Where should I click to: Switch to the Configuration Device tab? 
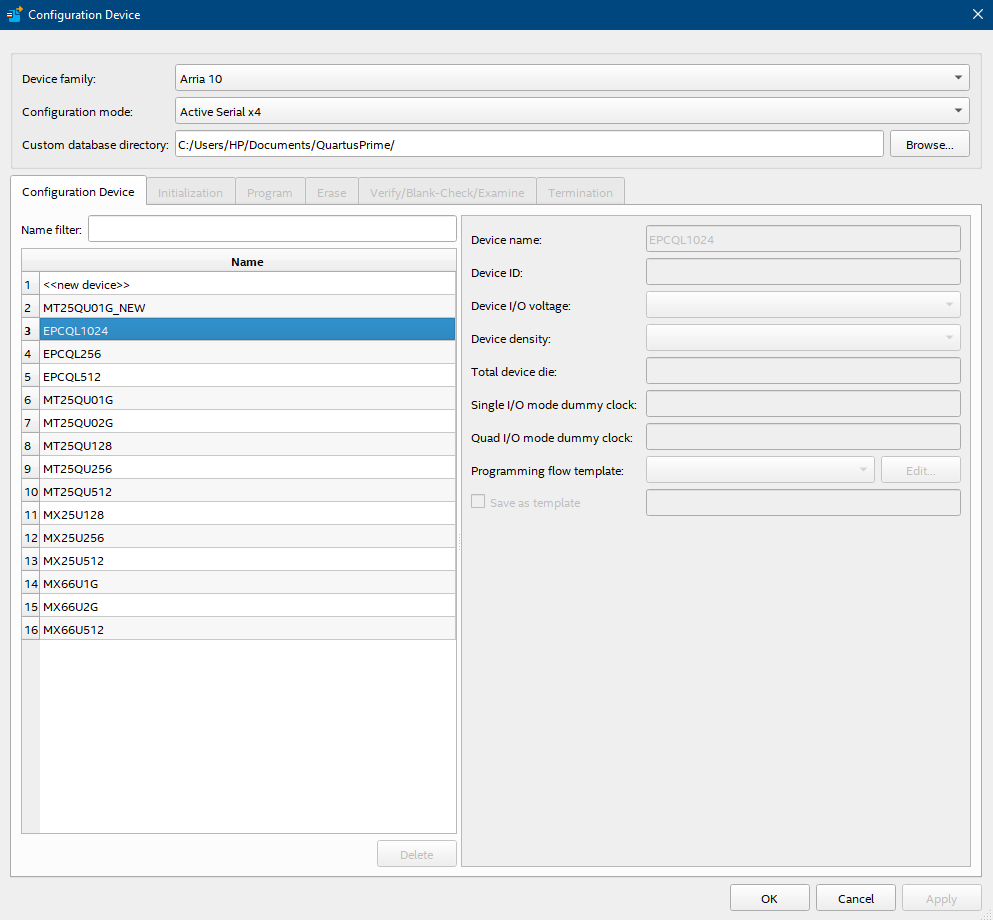pyautogui.click(x=78, y=192)
